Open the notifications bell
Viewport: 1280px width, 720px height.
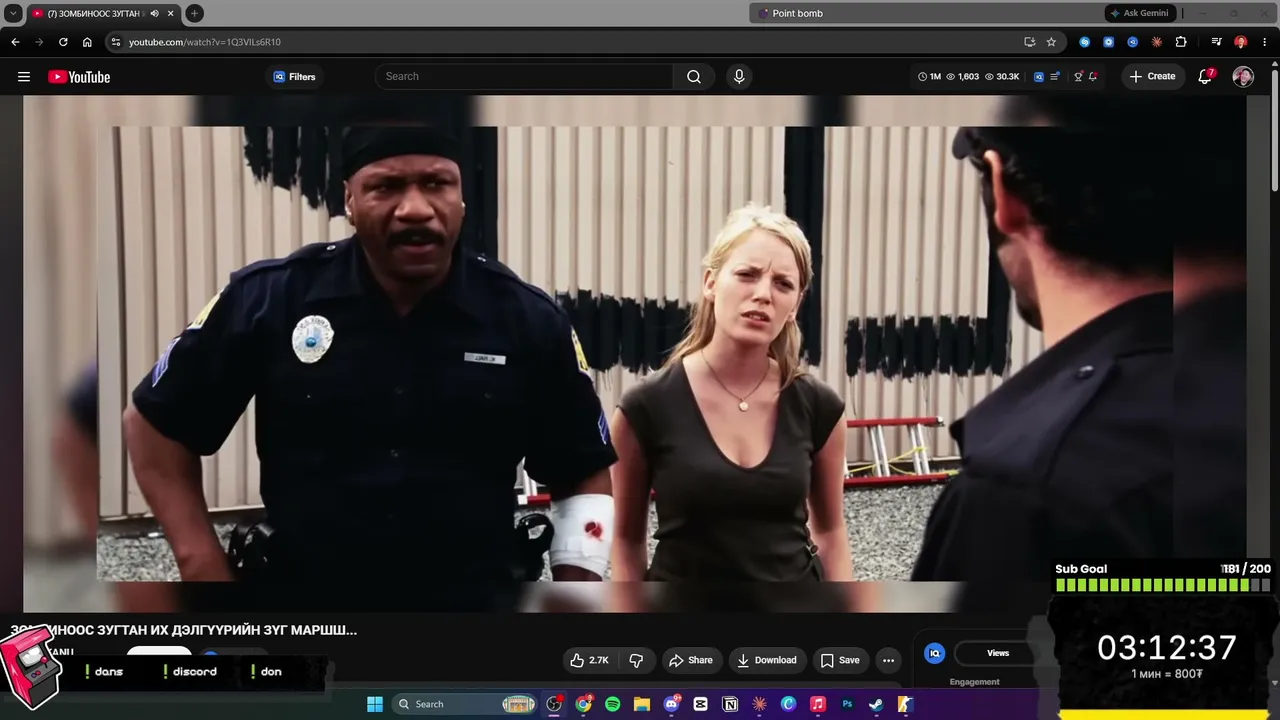(x=1205, y=77)
